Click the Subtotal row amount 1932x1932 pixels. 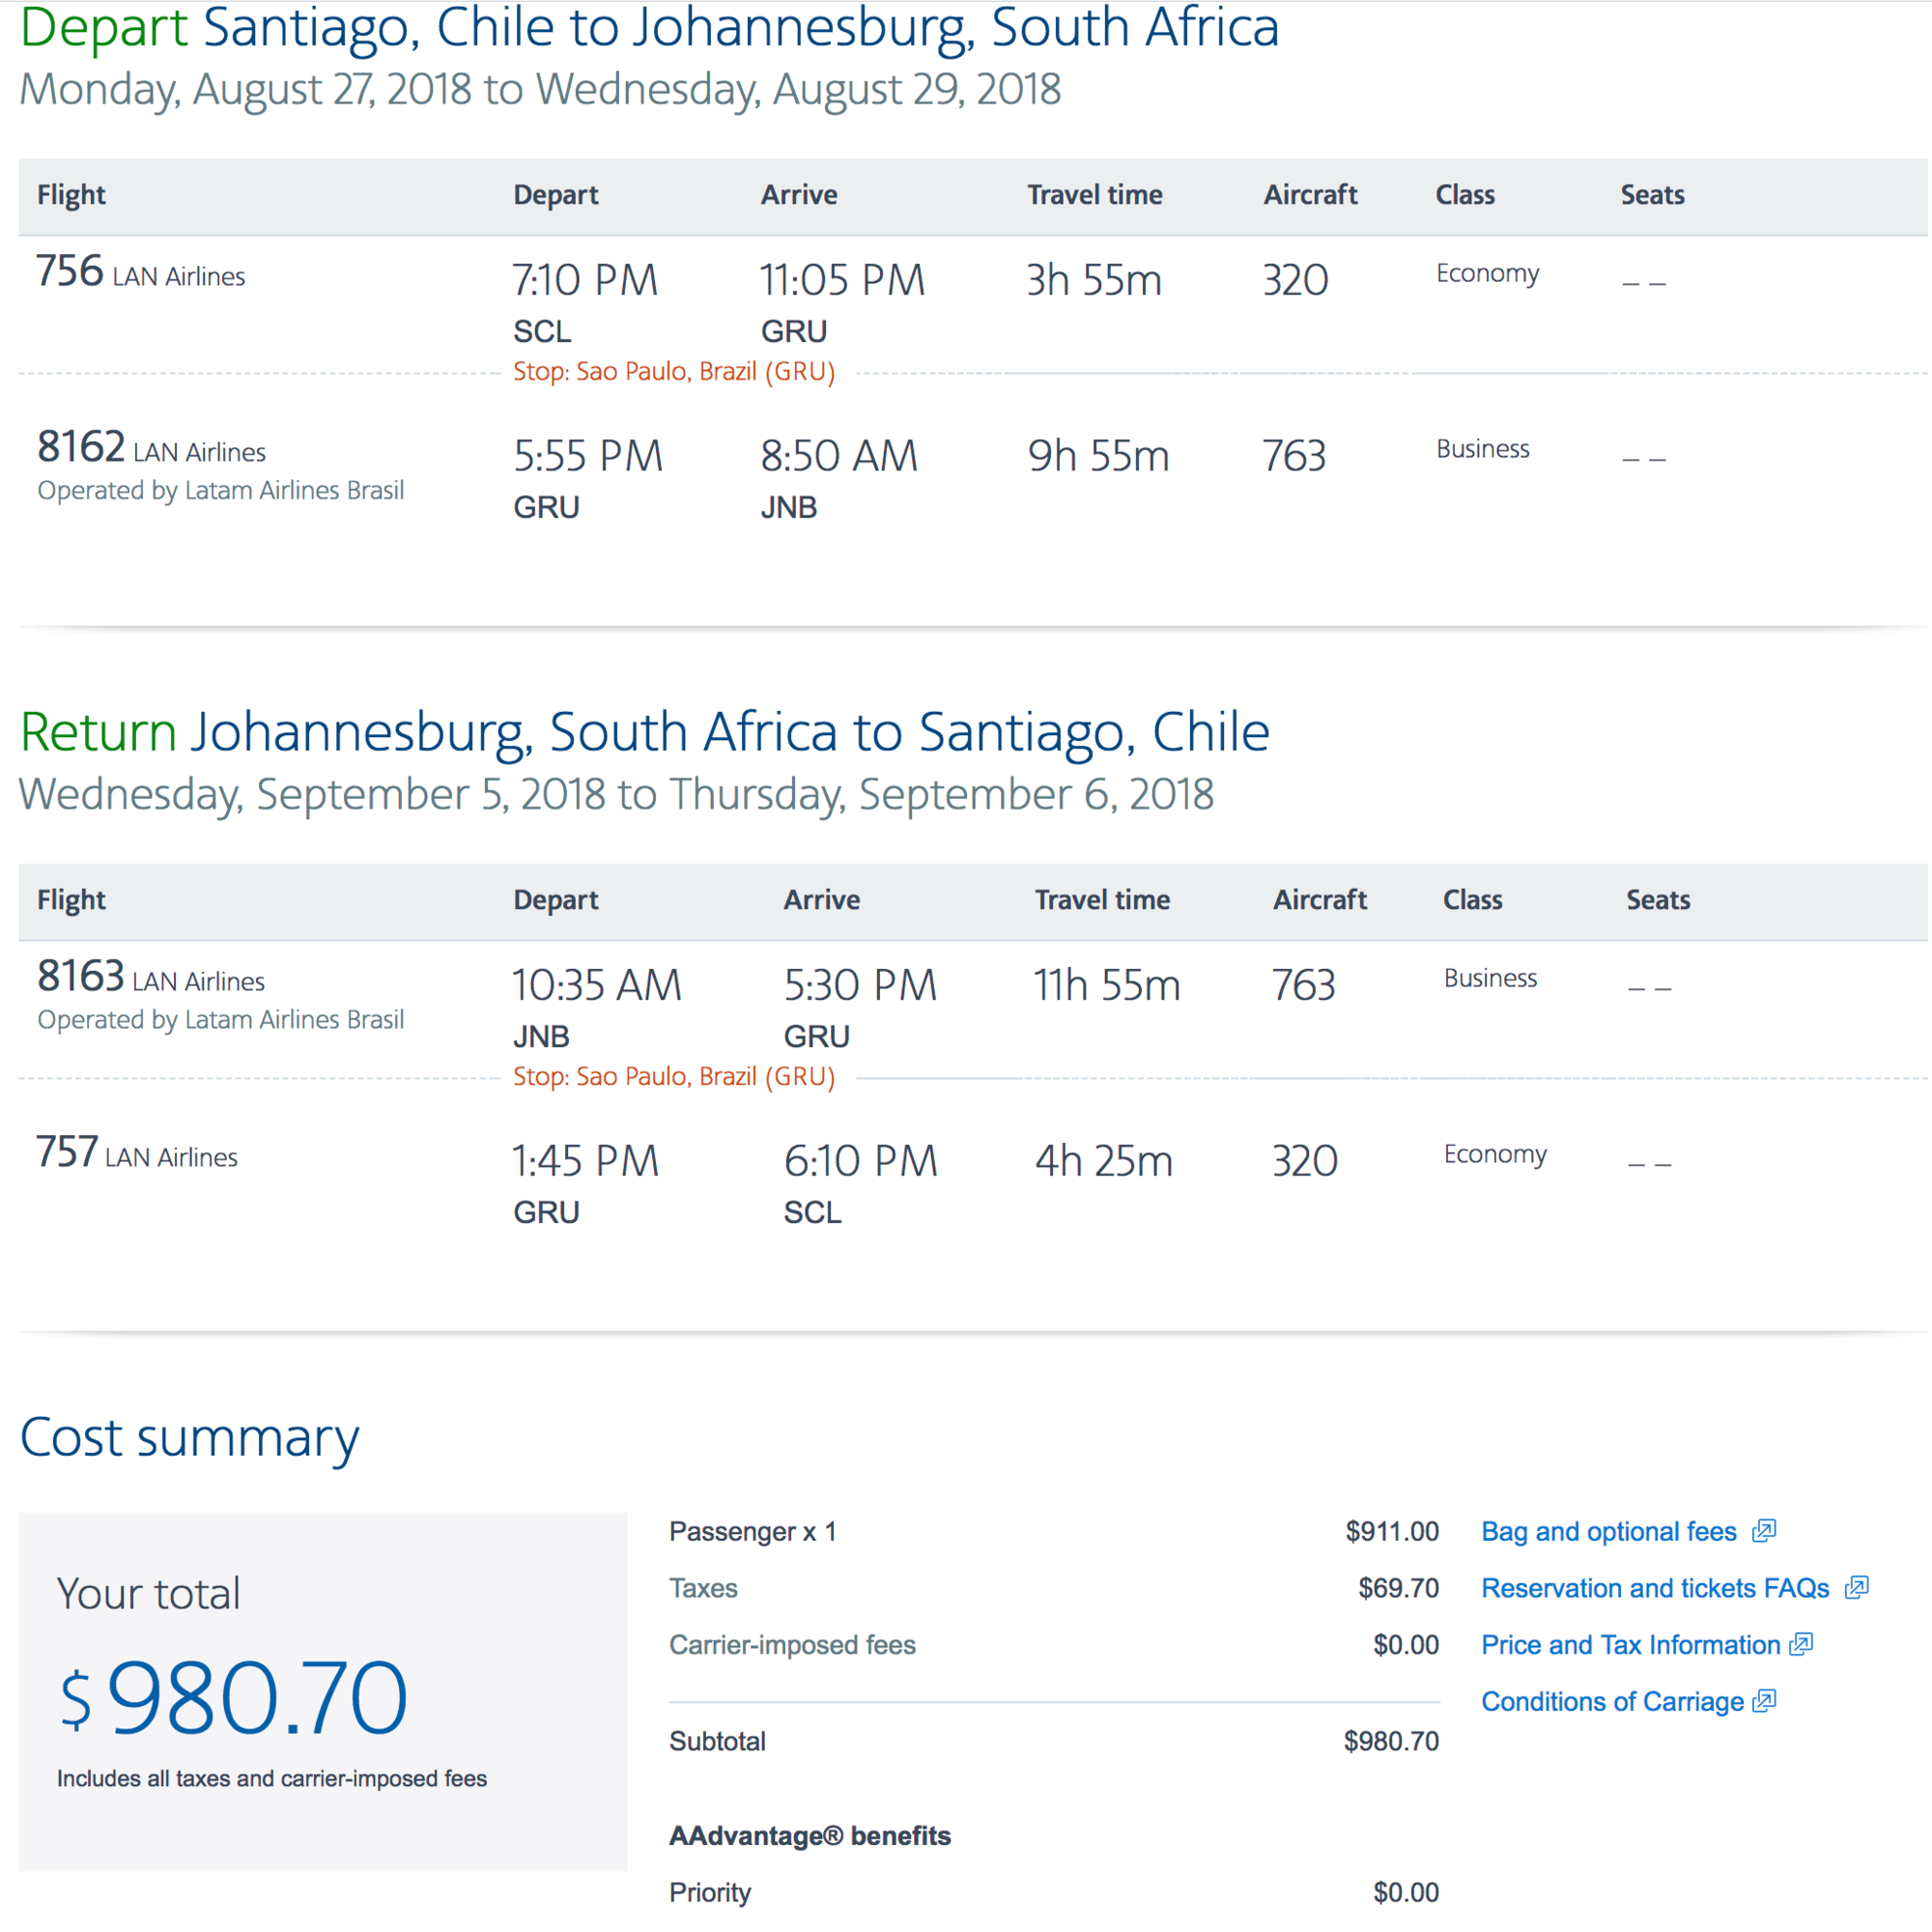(x=1390, y=1742)
